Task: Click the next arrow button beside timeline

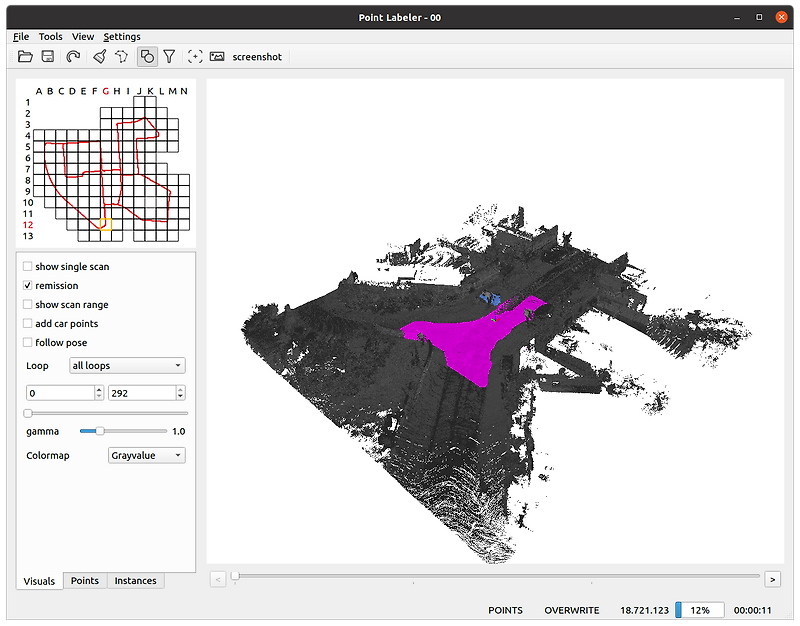Action: coord(772,579)
